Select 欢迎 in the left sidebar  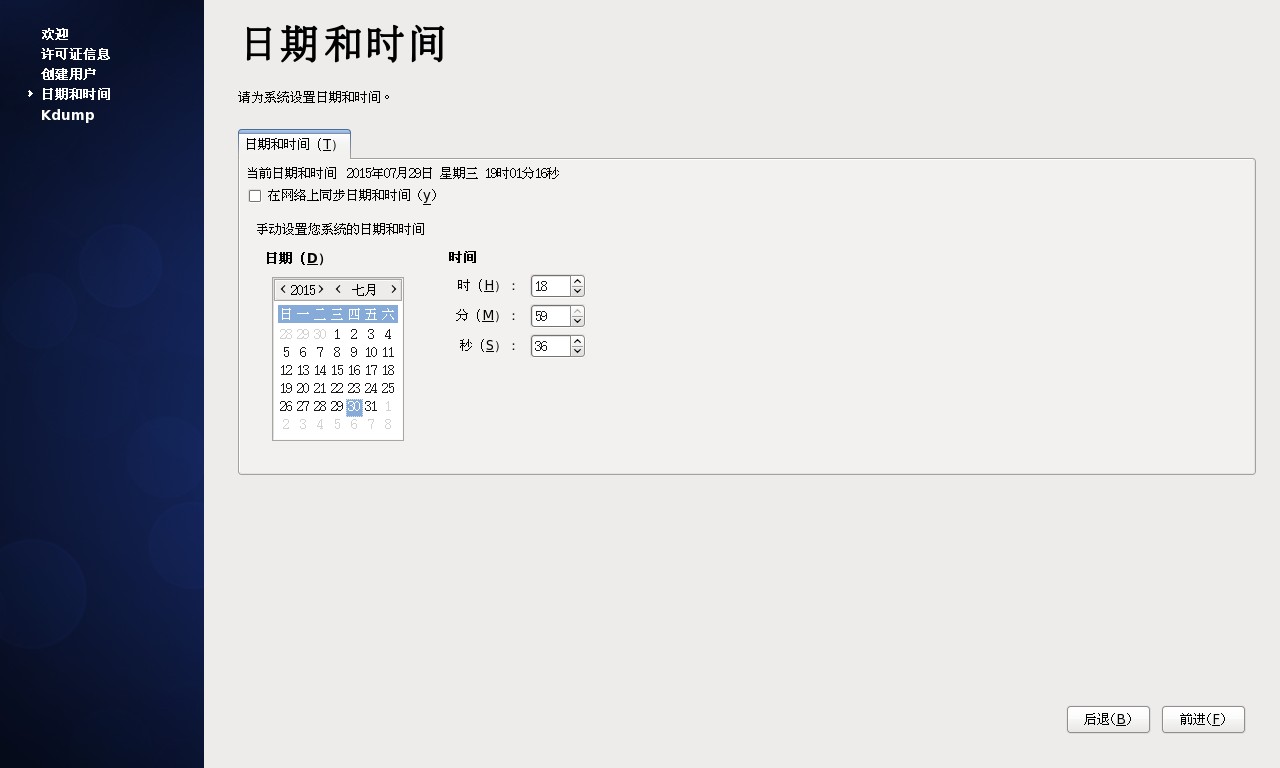coord(55,34)
